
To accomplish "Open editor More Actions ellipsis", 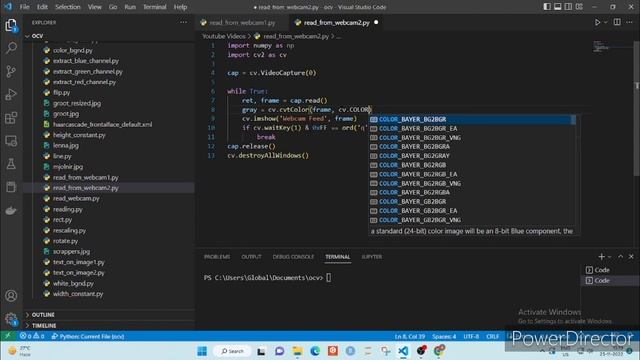I will coord(629,22).
